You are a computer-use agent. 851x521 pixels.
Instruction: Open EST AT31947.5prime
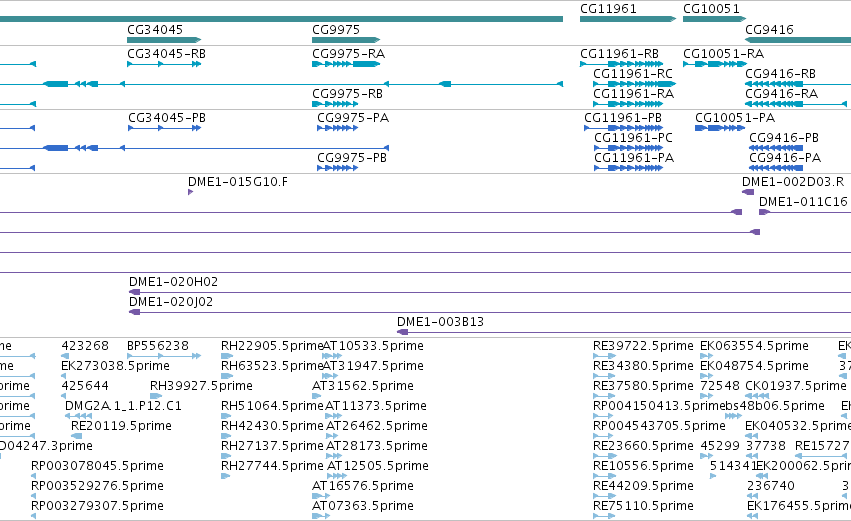pyautogui.click(x=373, y=366)
